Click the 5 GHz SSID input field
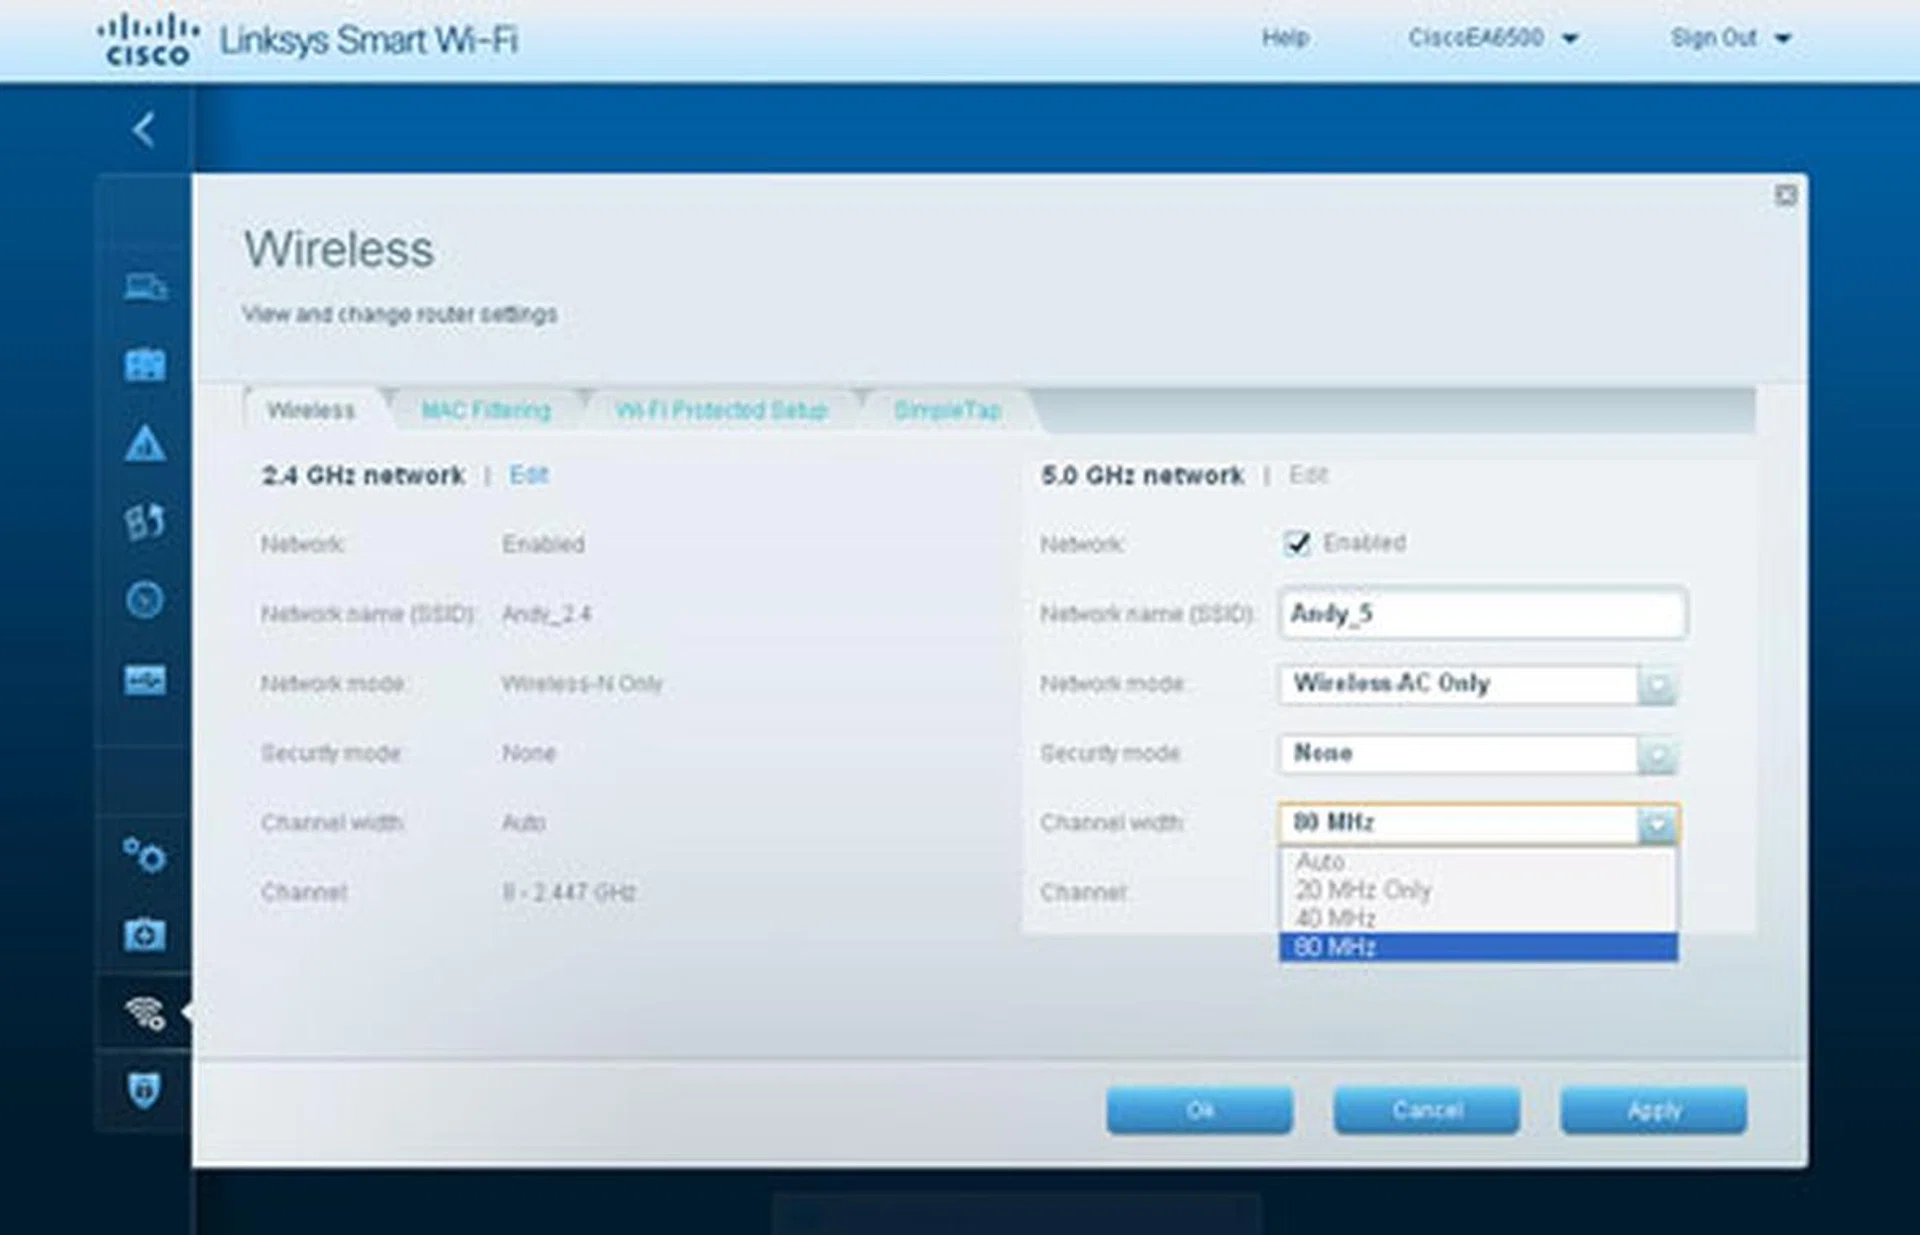This screenshot has width=1920, height=1235. [x=1482, y=613]
